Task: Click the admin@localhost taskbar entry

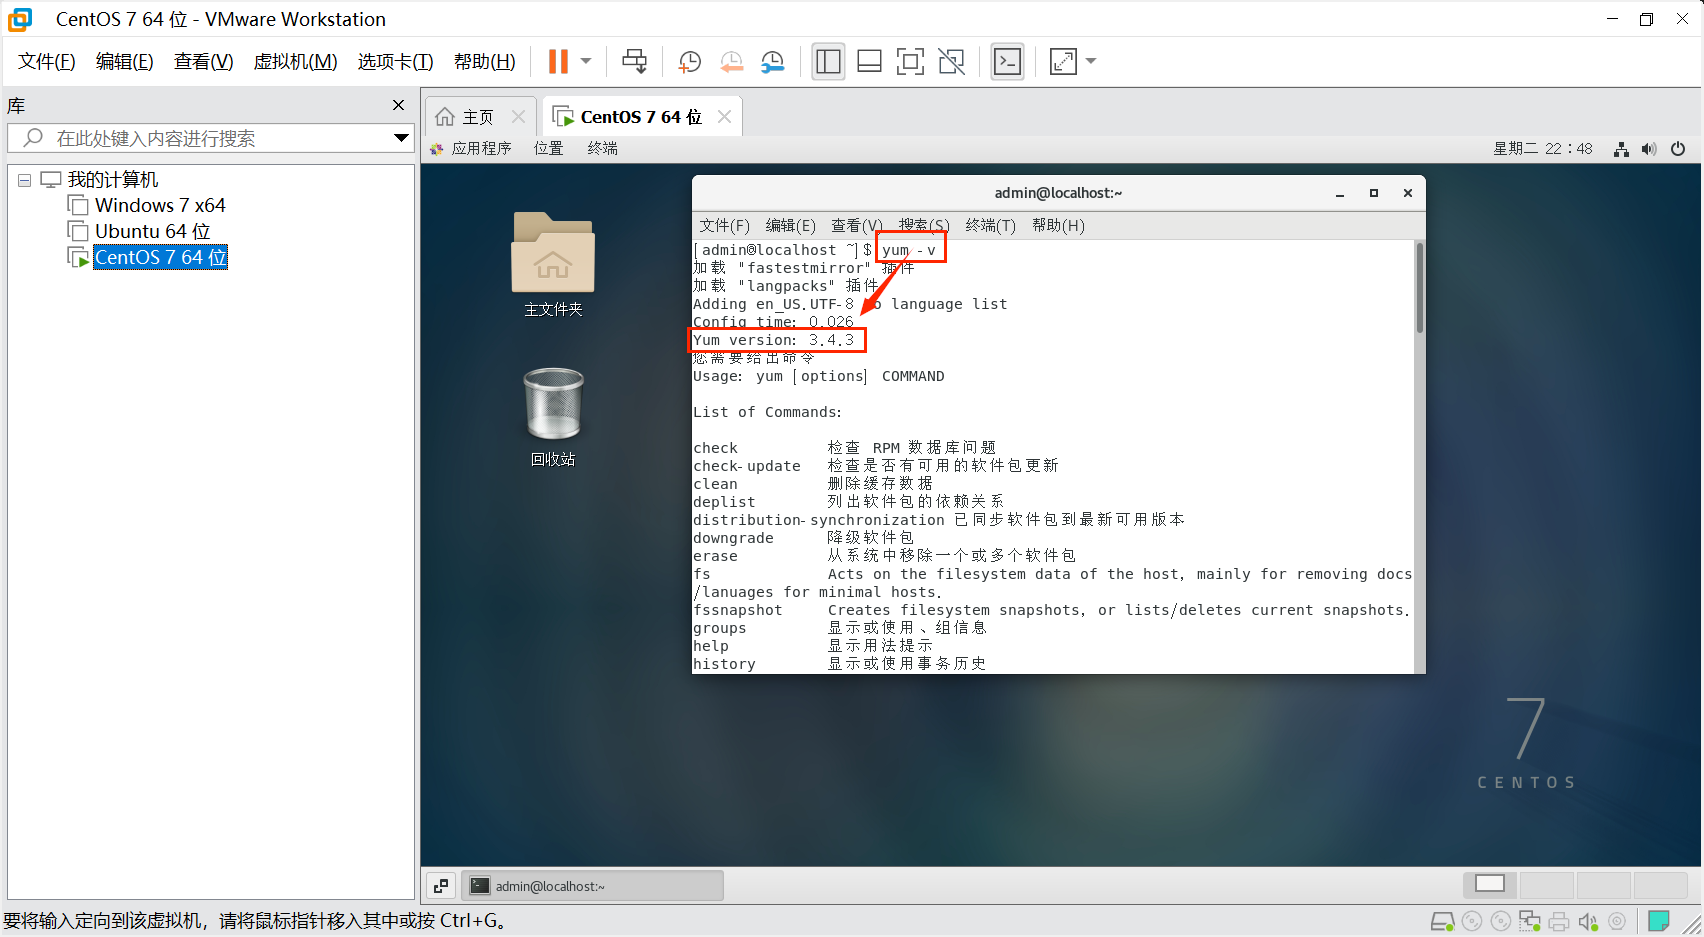Action: pyautogui.click(x=592, y=886)
